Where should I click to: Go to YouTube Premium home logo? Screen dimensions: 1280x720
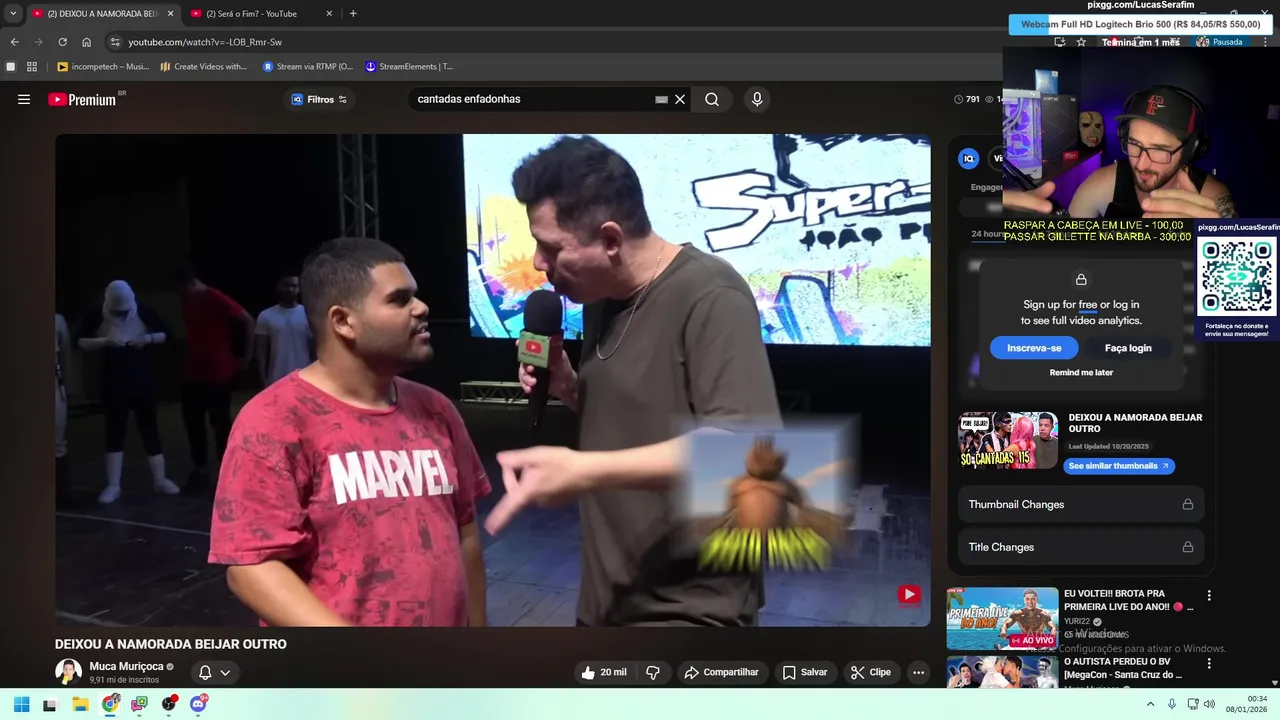pyautogui.click(x=82, y=99)
